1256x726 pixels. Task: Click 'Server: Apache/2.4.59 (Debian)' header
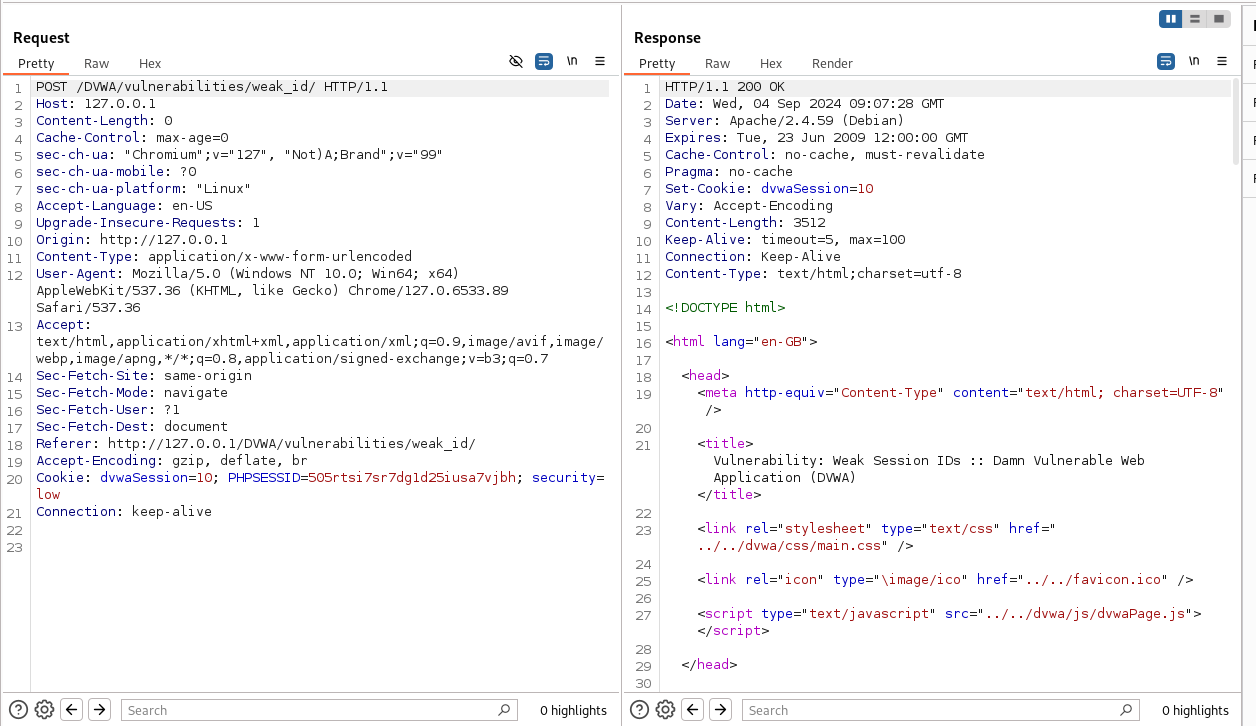point(785,121)
